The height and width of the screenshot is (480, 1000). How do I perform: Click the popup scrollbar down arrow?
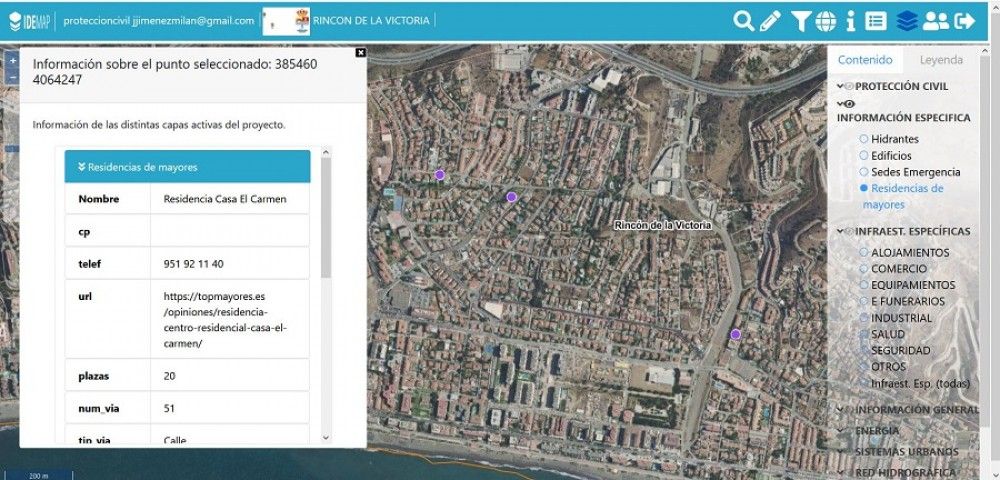tap(326, 437)
